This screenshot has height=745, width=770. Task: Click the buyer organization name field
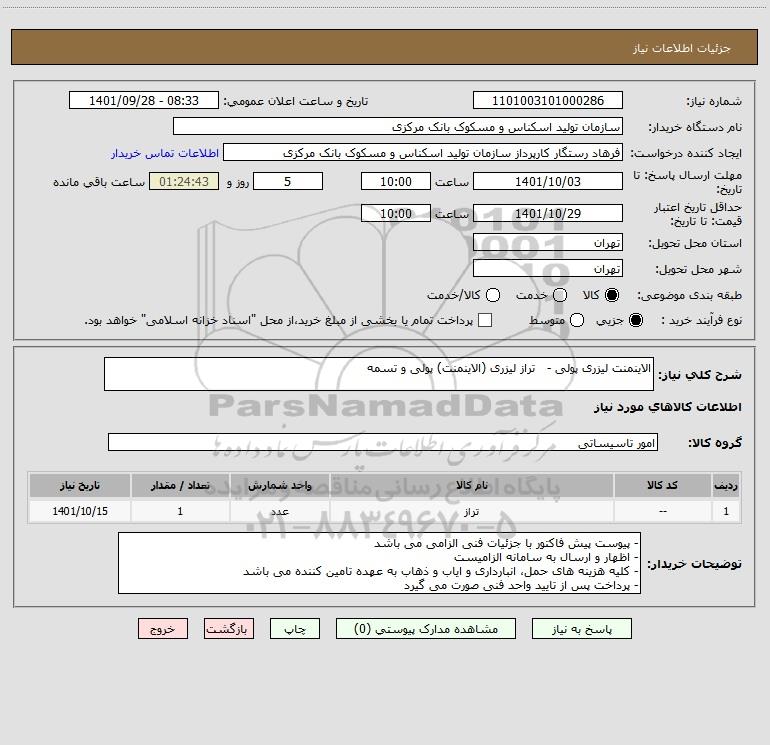[x=398, y=127]
